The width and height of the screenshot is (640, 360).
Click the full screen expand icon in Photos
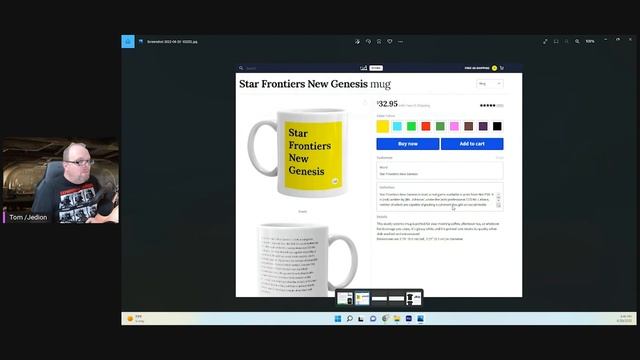pos(545,42)
